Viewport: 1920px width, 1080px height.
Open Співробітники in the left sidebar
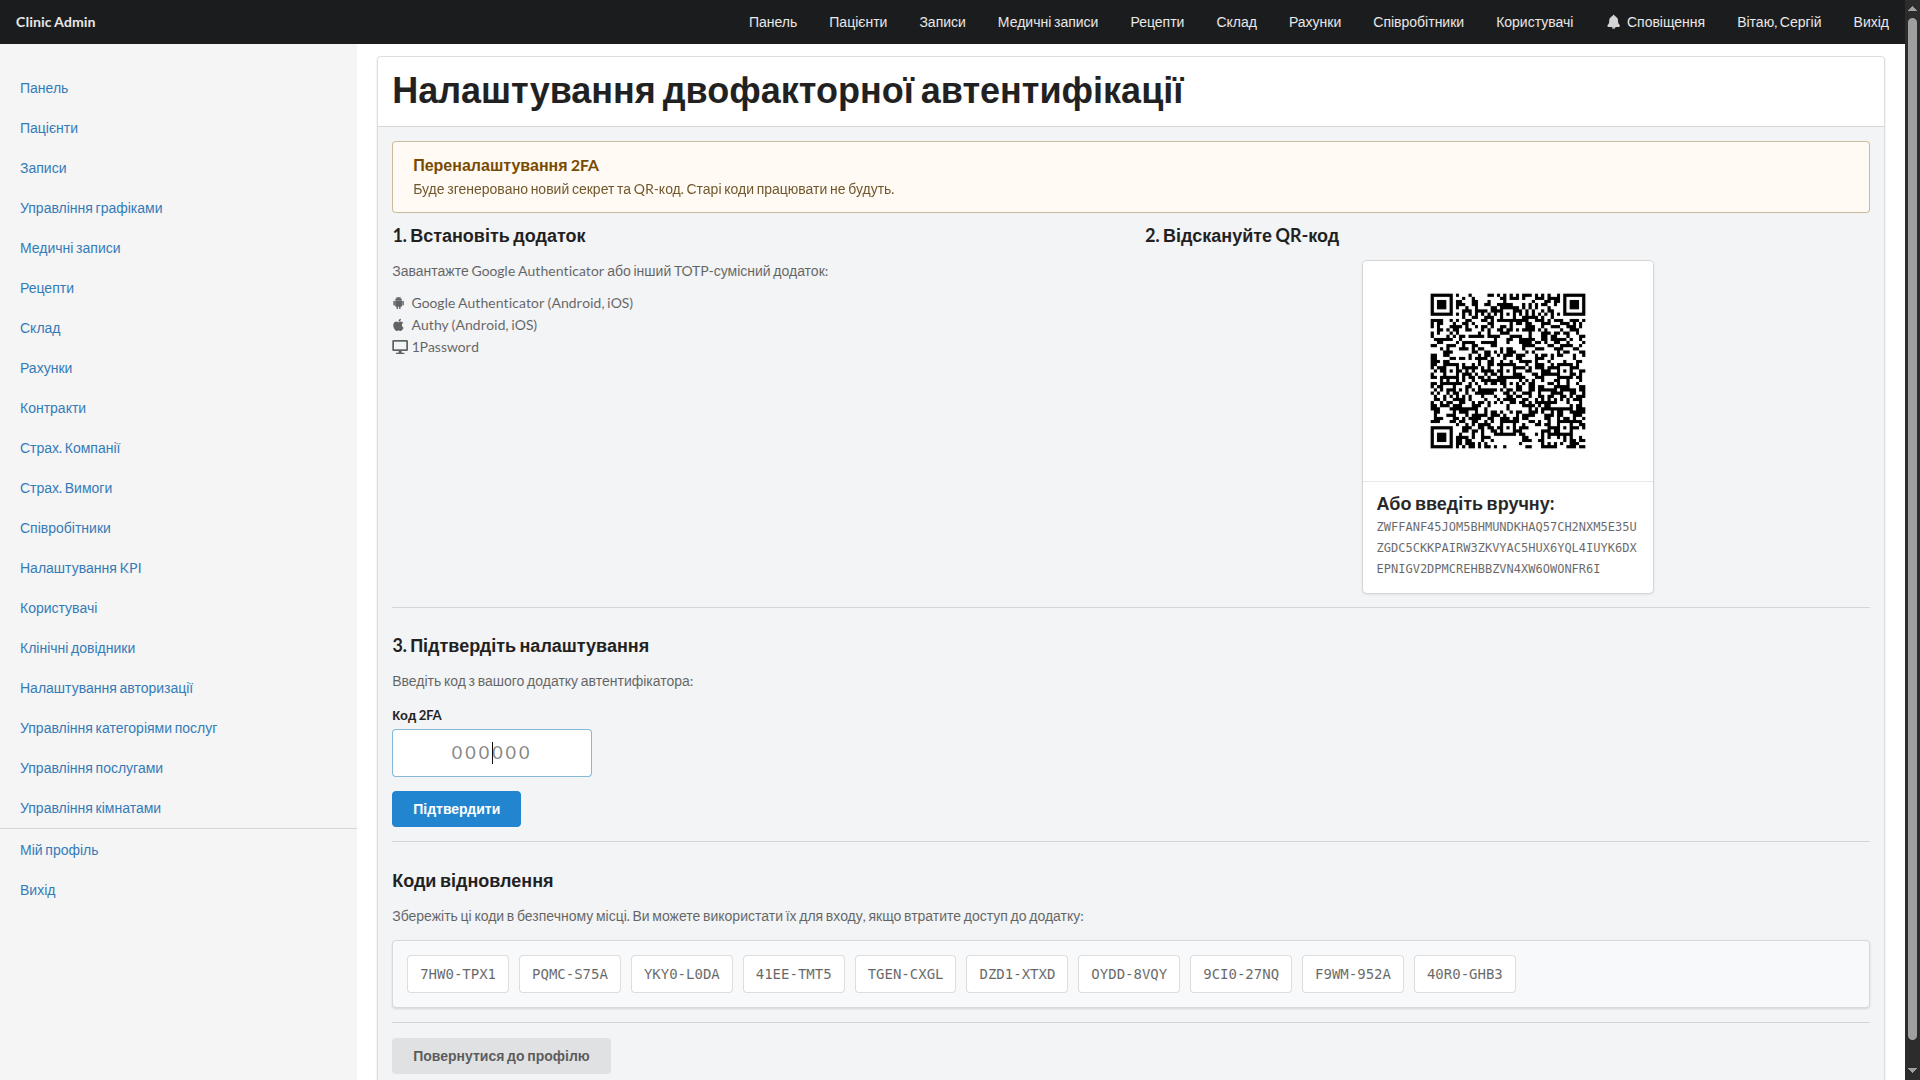click(x=65, y=528)
